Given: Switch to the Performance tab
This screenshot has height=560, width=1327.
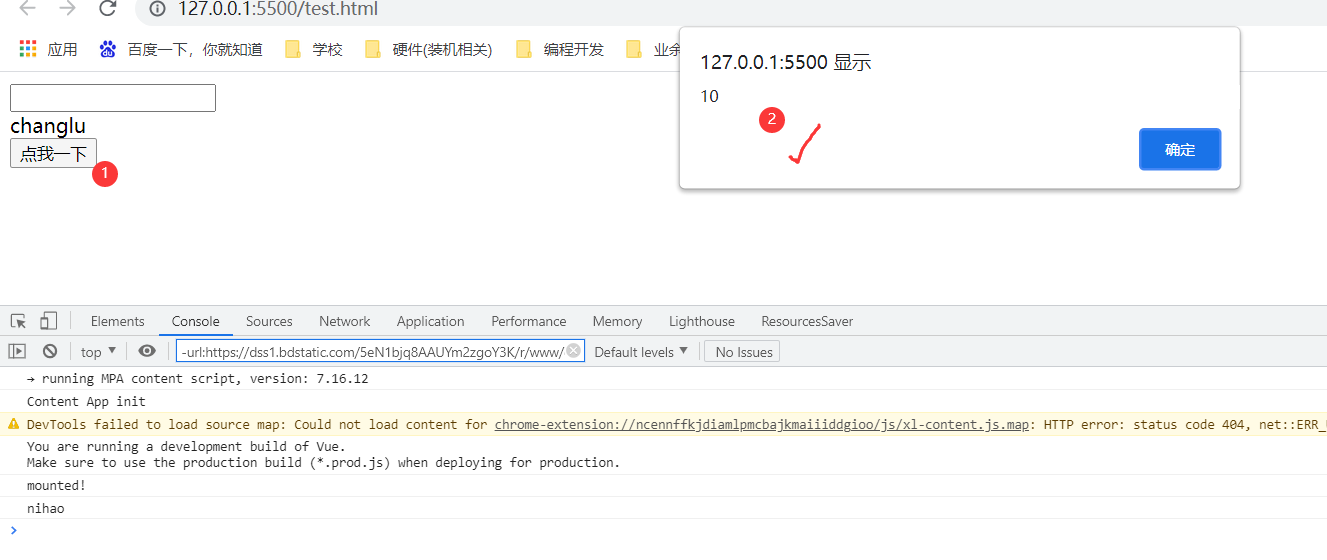Looking at the screenshot, I should (529, 321).
